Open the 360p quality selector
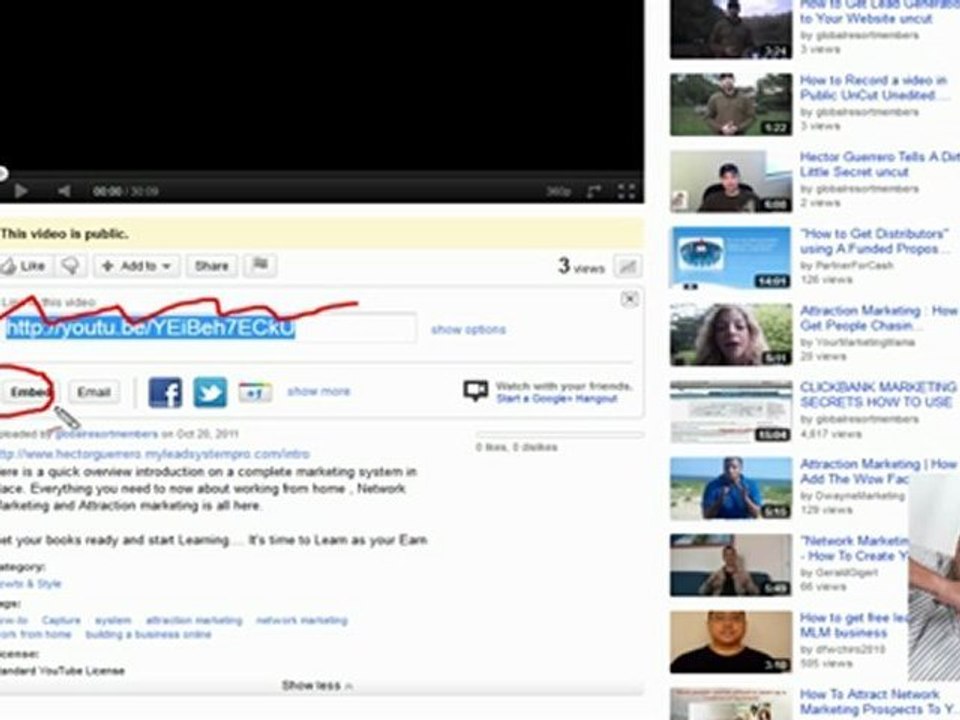The image size is (960, 720). click(x=558, y=192)
